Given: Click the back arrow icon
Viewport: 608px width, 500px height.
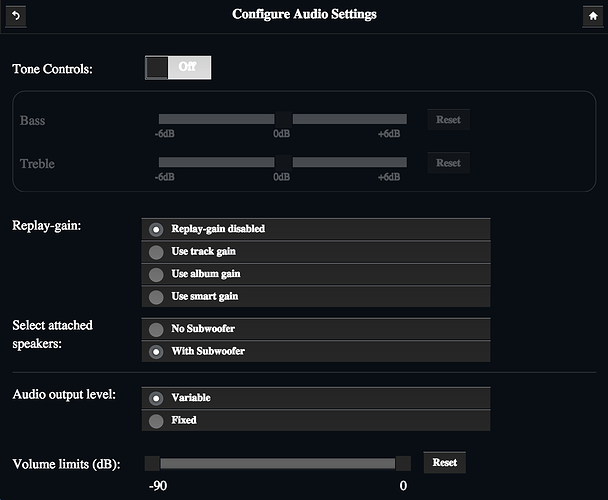Looking at the screenshot, I should (x=16, y=16).
